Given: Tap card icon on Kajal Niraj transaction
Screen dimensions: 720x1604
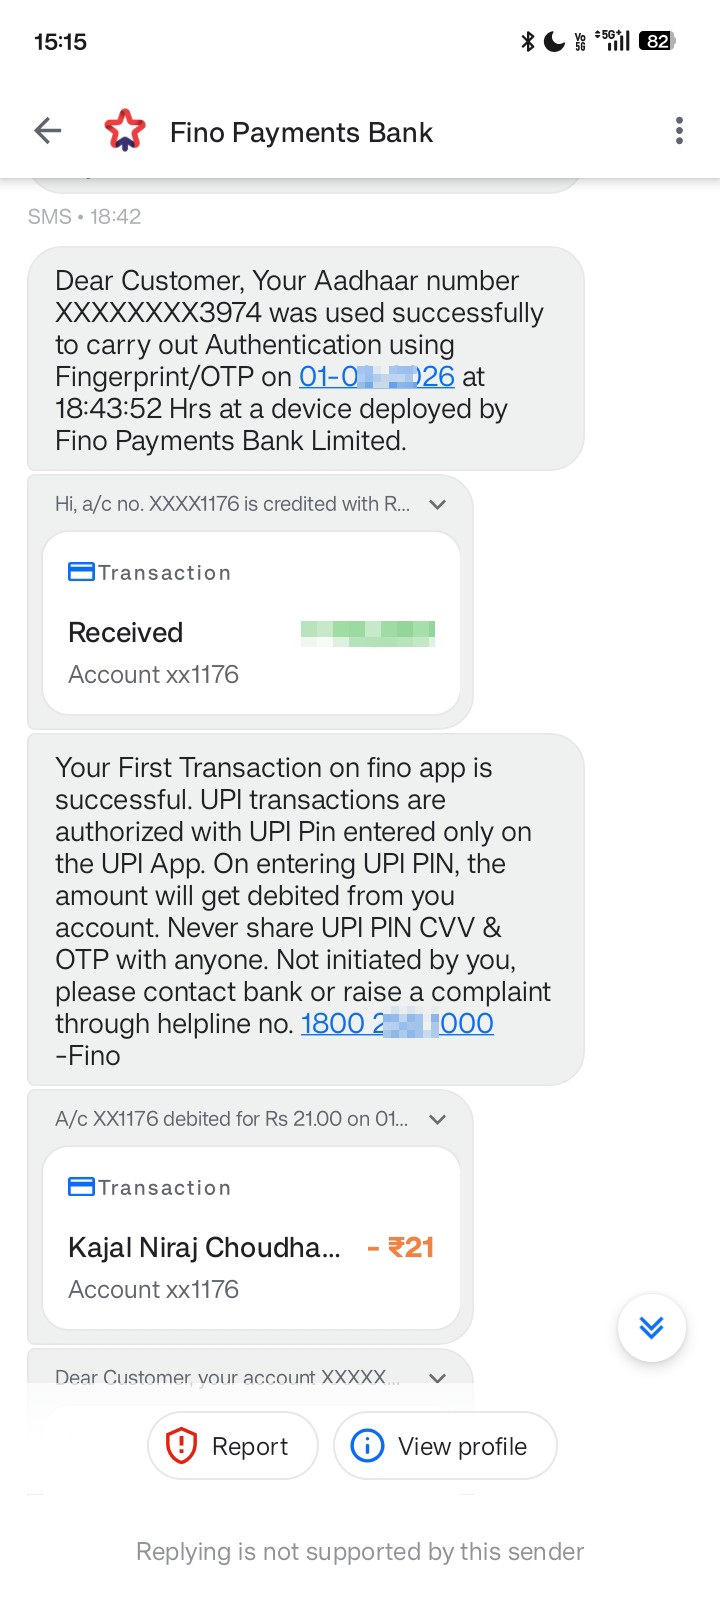Looking at the screenshot, I should tap(81, 1187).
